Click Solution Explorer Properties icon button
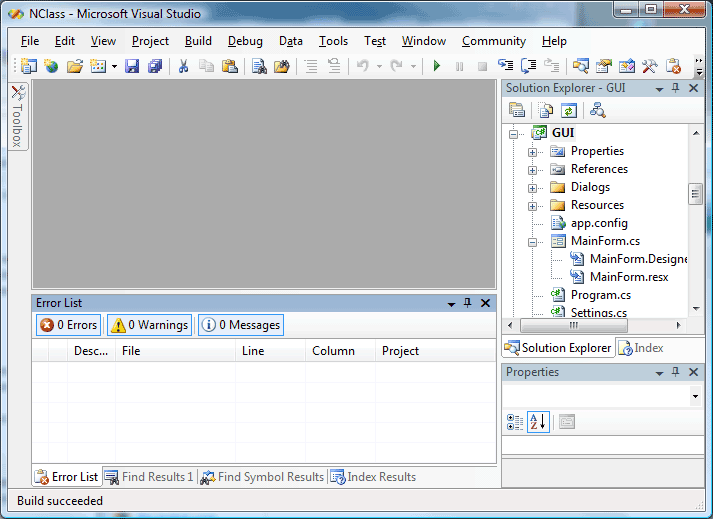The image size is (713, 519). coord(517,110)
